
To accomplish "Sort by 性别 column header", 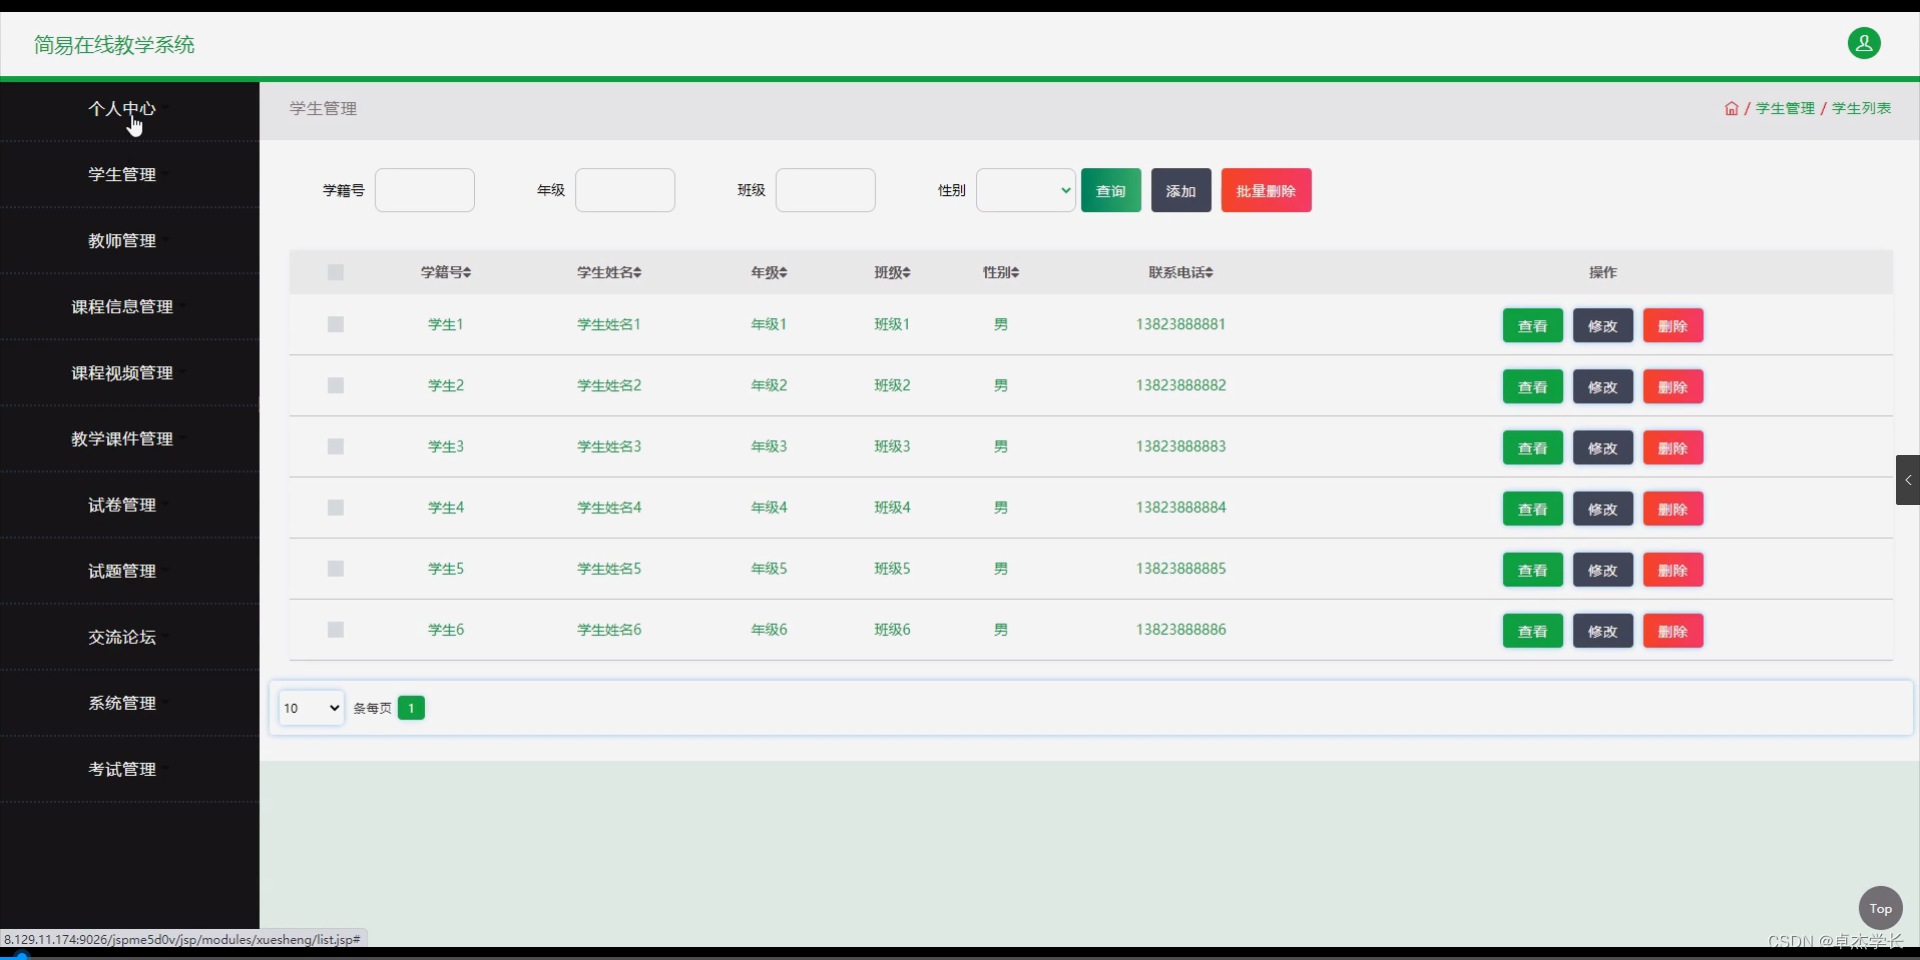I will pos(1001,272).
